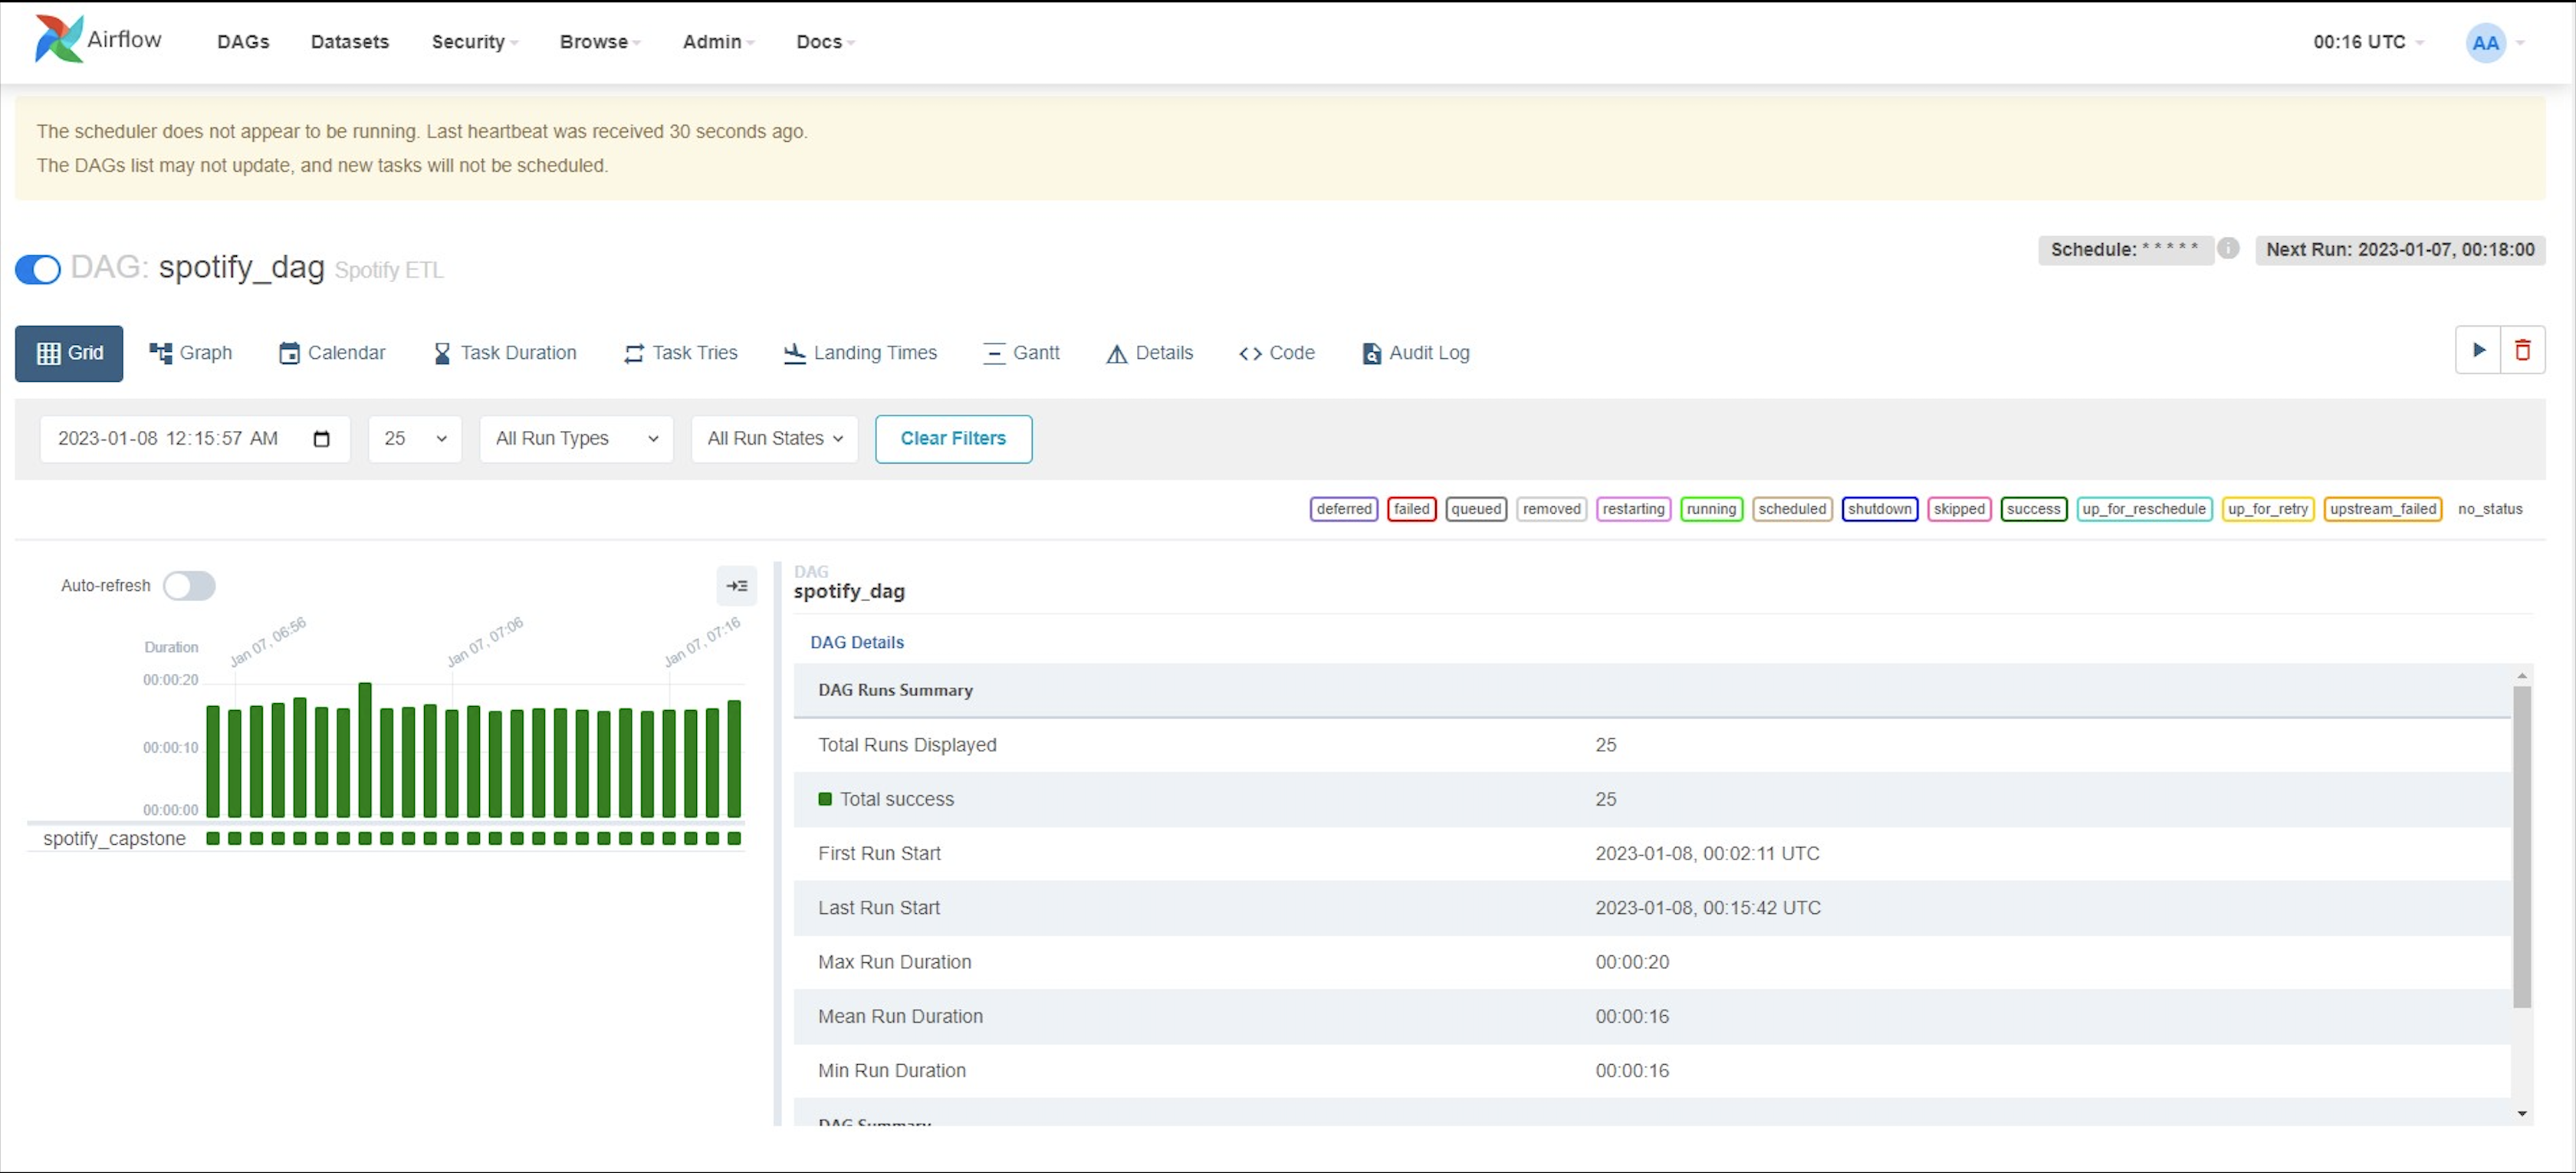Expand the All Run Types dropdown

click(576, 439)
